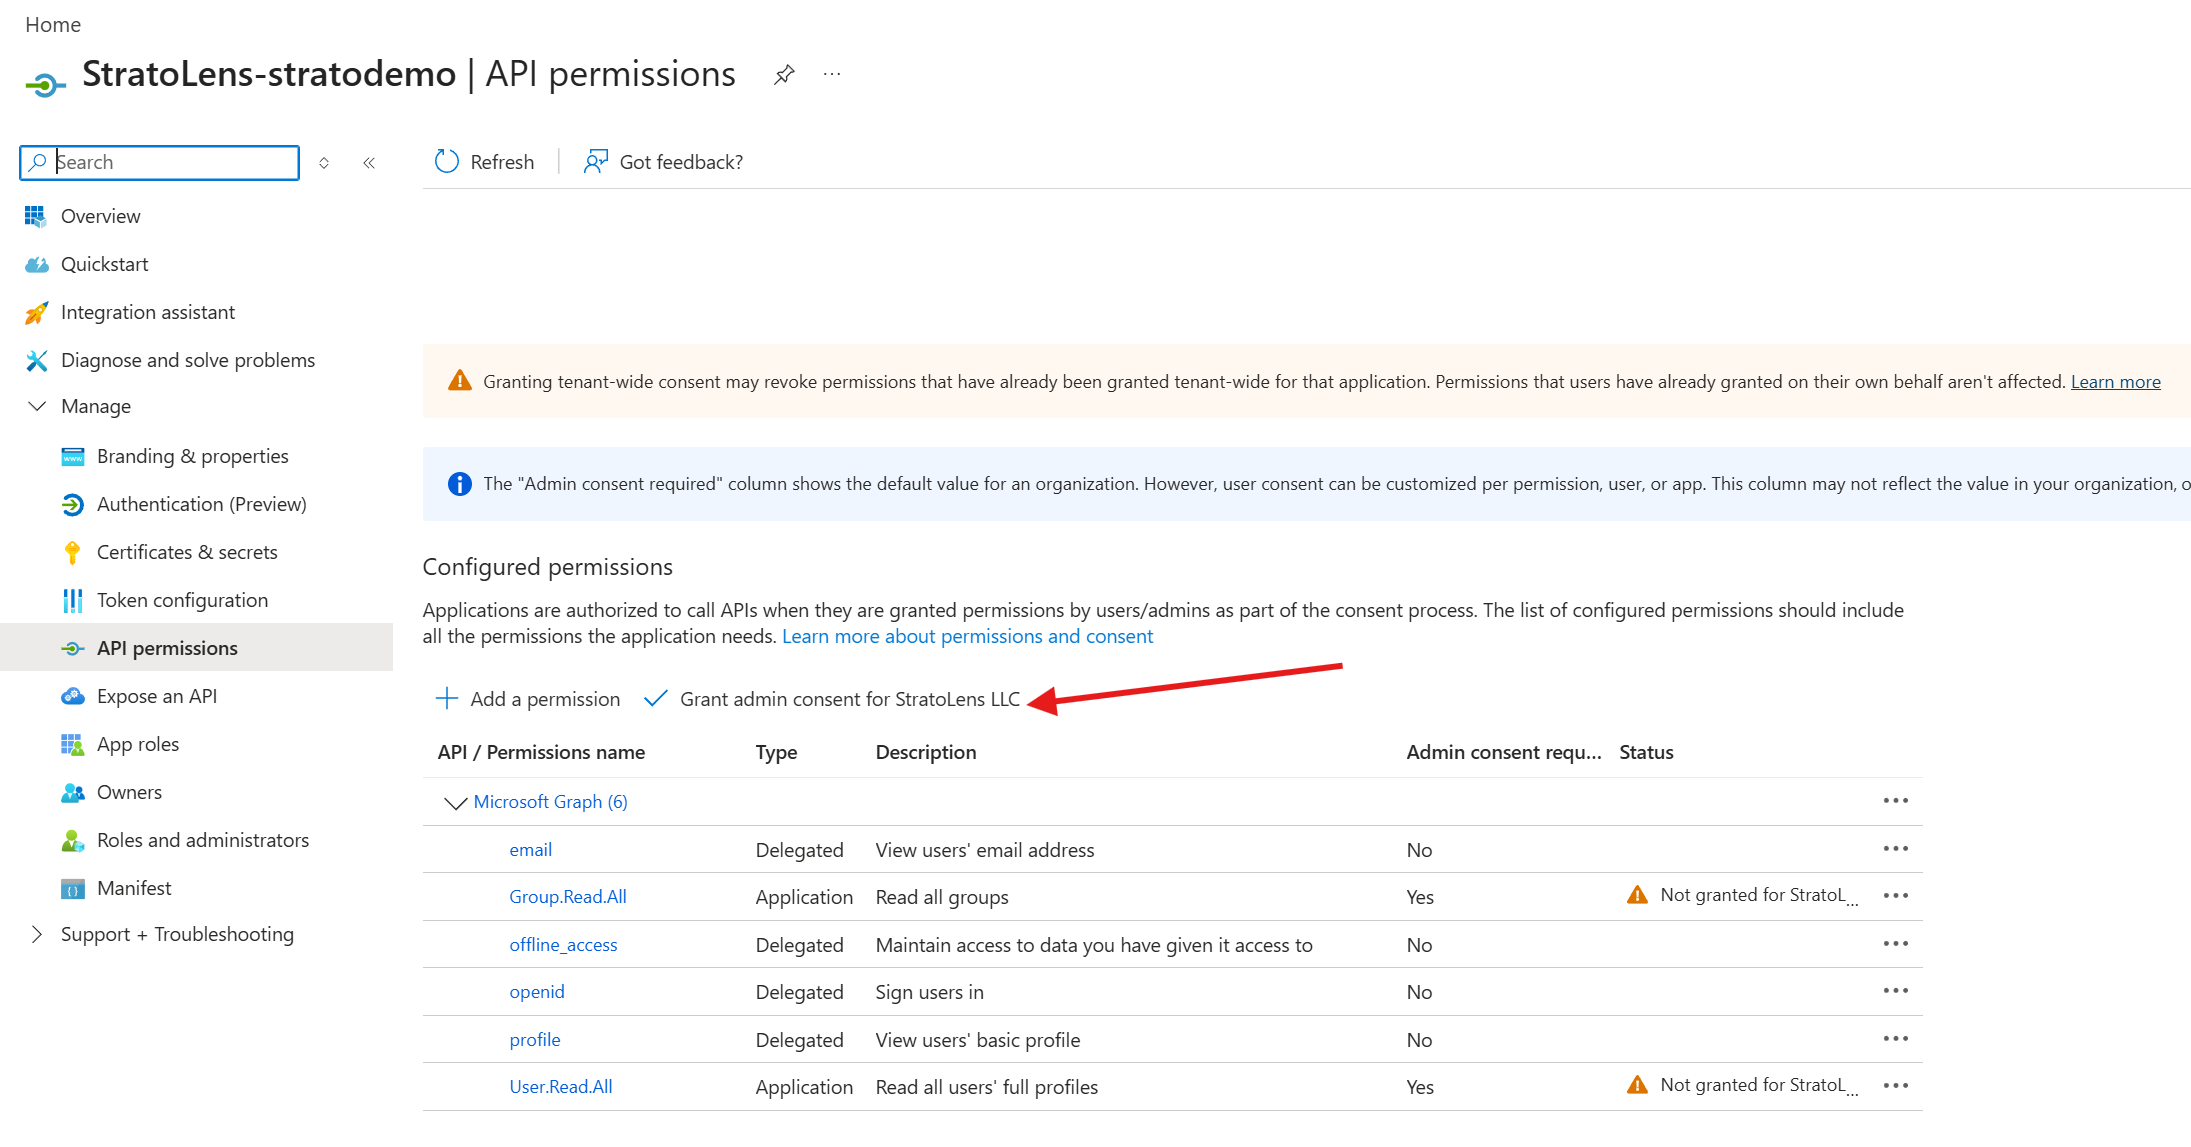Click the Branding & properties icon

pos(73,457)
